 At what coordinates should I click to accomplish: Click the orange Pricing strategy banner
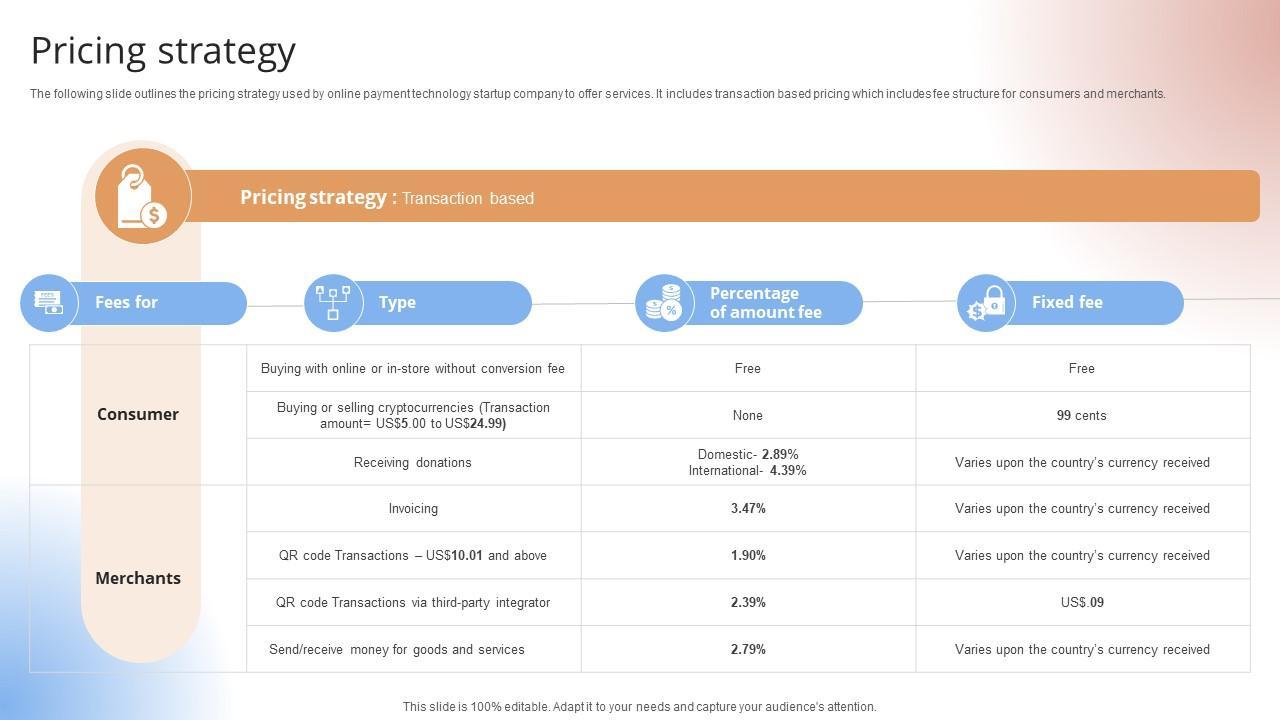[x=720, y=197]
